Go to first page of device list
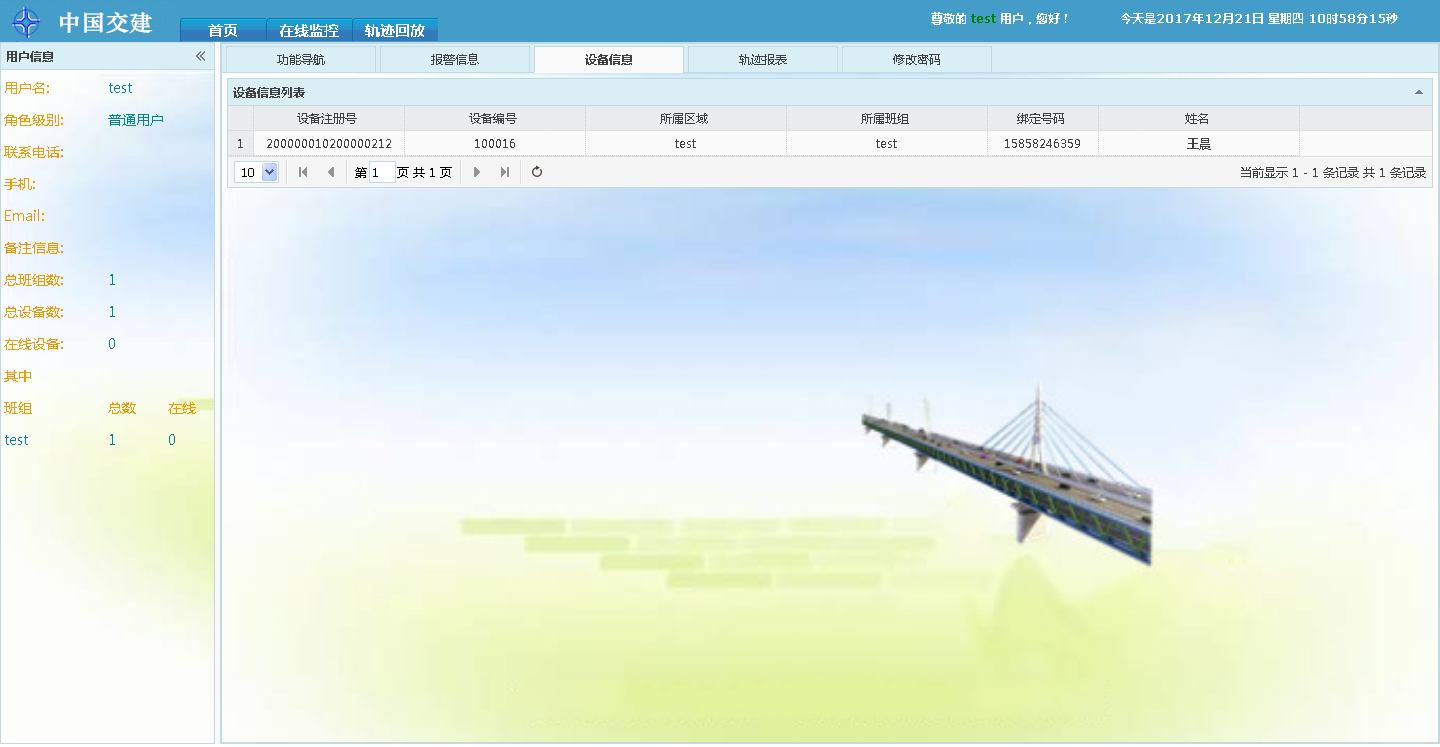Screen dimensions: 1440x747 tap(303, 172)
